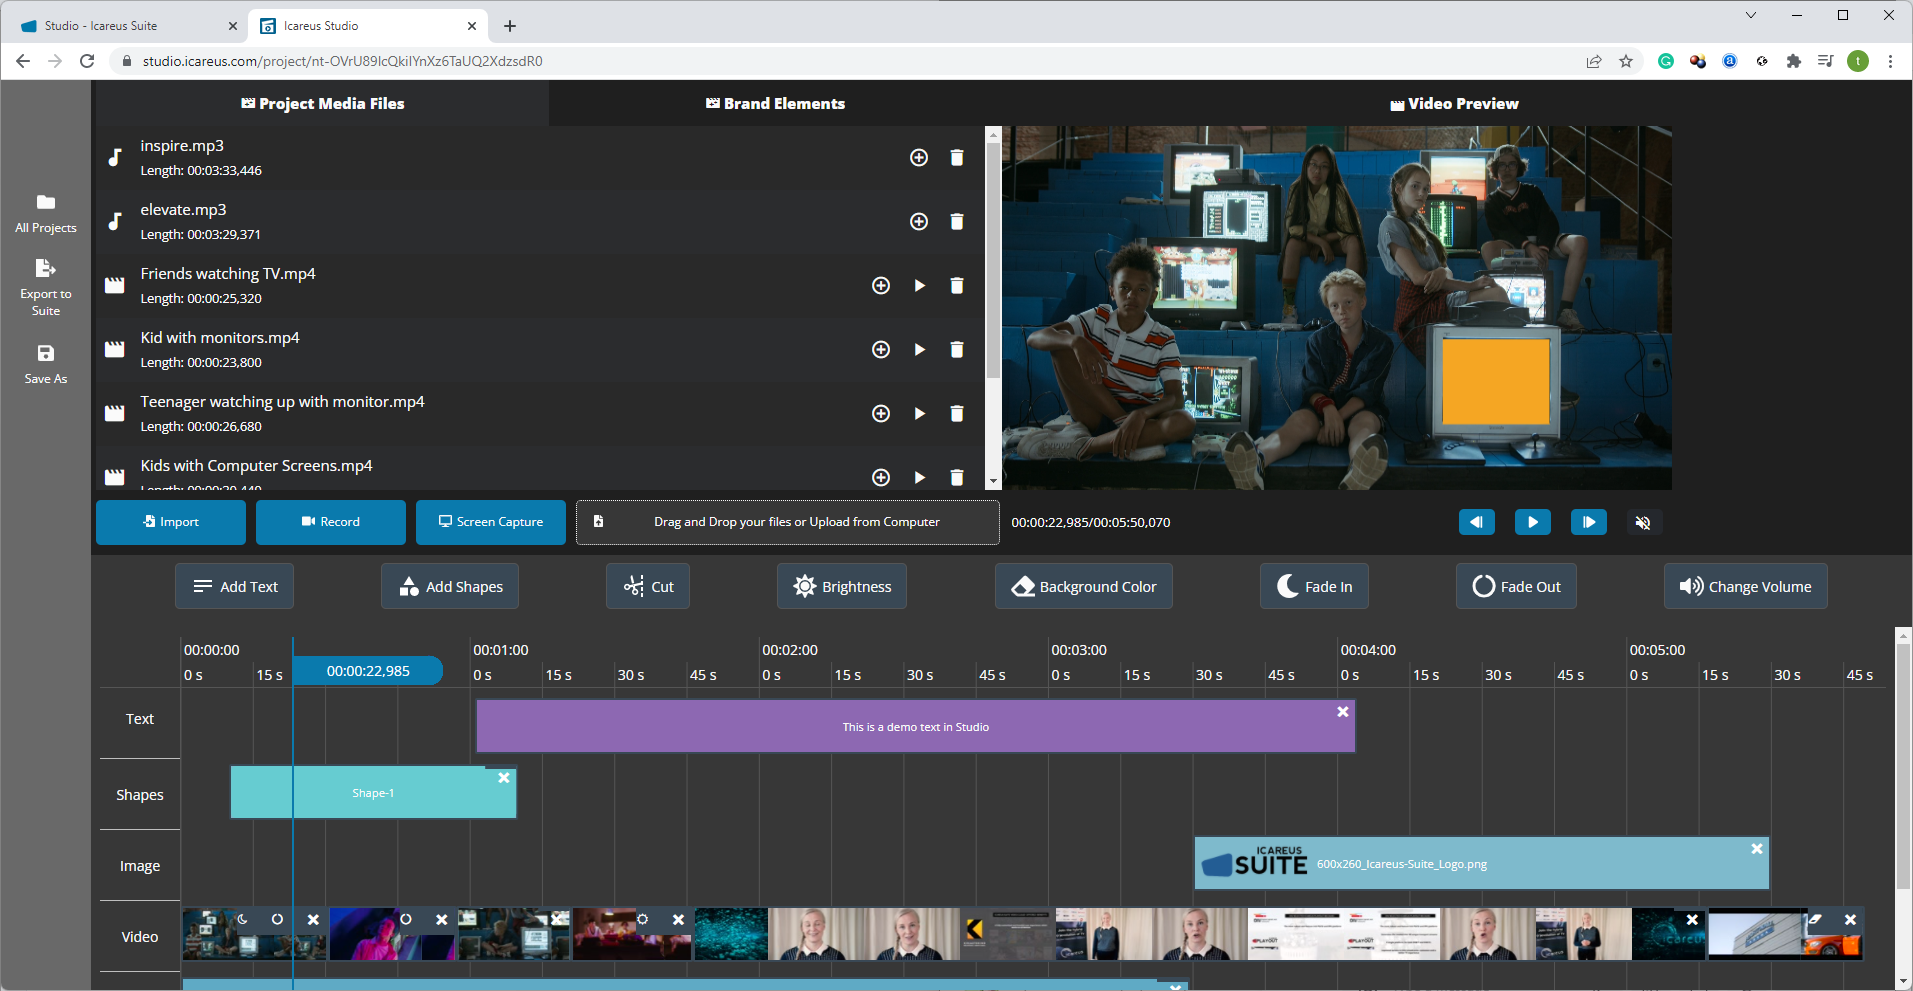Open All Projects from the sidebar
1913x991 pixels.
pos(46,213)
